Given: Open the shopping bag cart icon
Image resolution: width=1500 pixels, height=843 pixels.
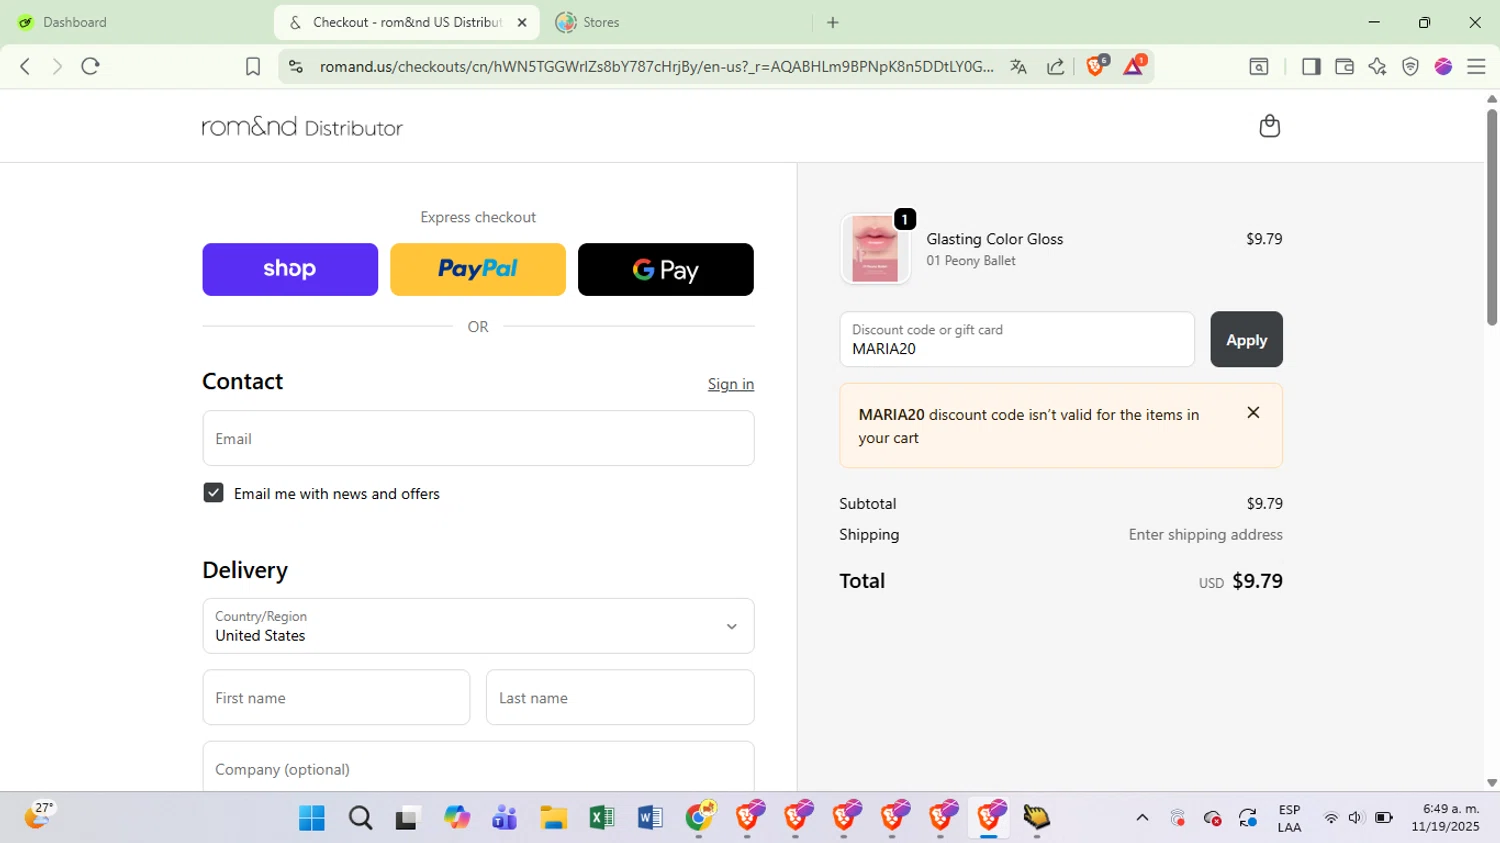Looking at the screenshot, I should (1270, 126).
